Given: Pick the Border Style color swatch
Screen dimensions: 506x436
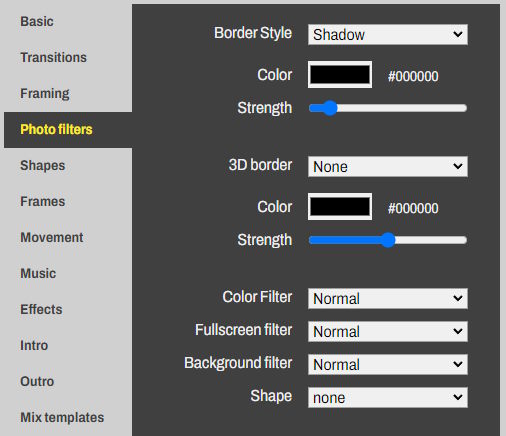Looking at the screenshot, I should (340, 75).
